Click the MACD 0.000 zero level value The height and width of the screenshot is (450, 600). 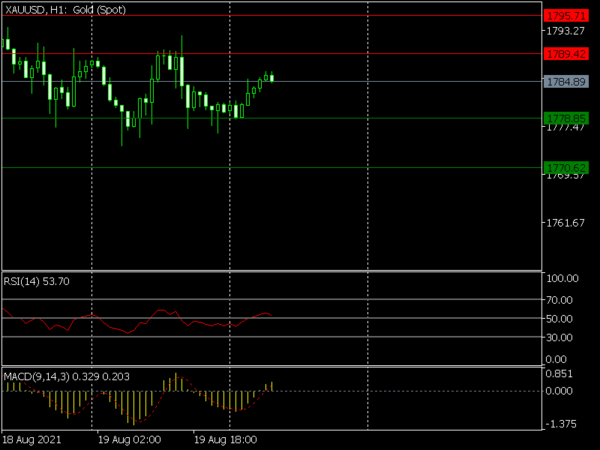pos(559,391)
